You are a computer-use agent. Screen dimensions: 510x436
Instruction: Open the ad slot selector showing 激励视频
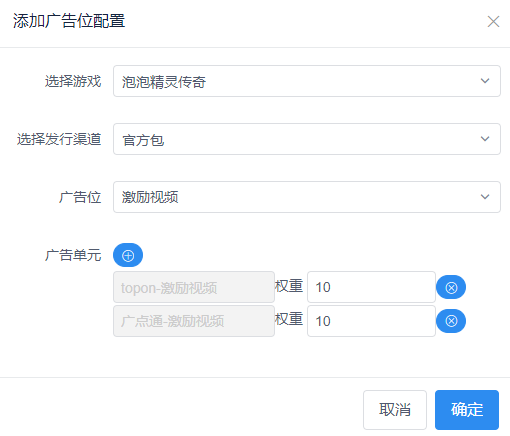coord(307,197)
